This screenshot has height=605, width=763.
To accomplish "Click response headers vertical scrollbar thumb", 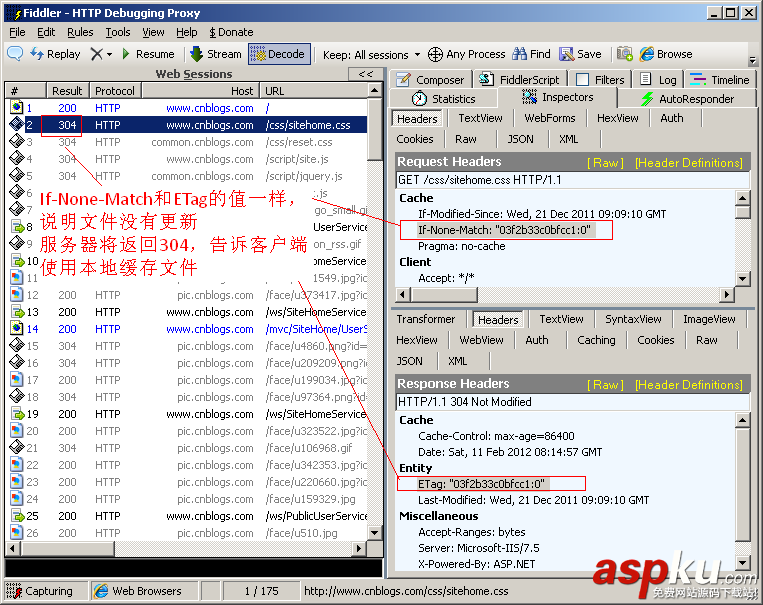I will [x=743, y=485].
